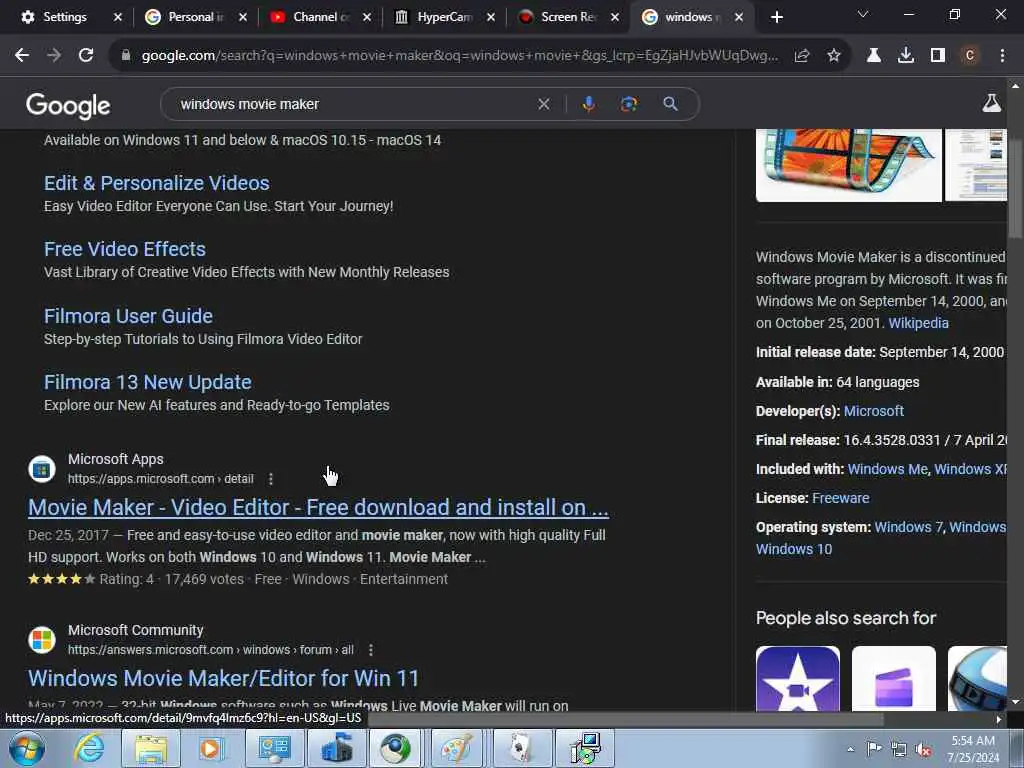This screenshot has width=1024, height=768.
Task: Reload the Google search page
Action: 86,56
